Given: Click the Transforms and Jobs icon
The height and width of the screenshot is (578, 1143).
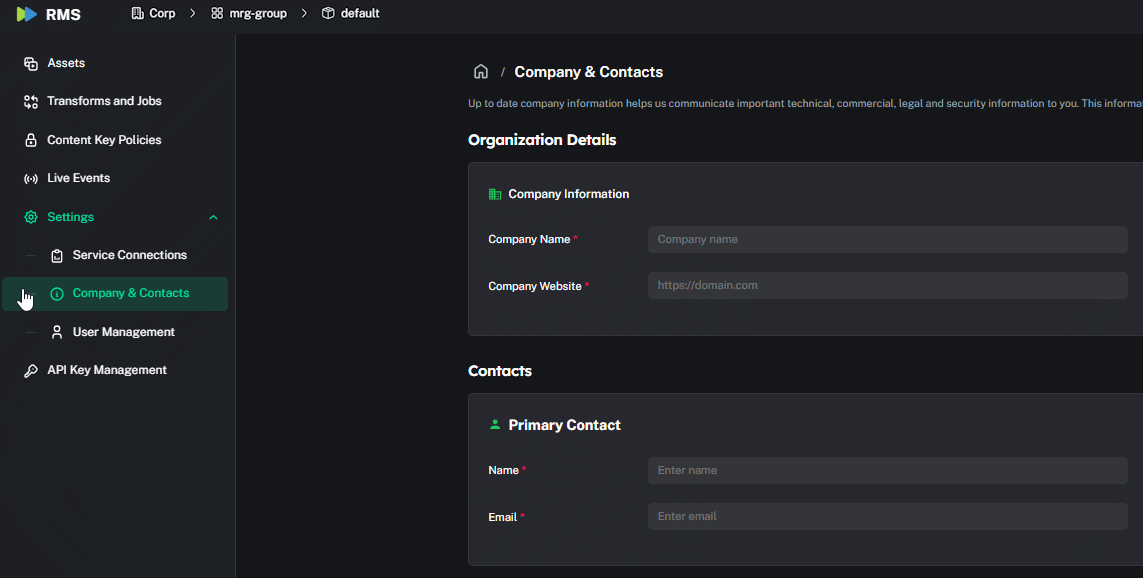Looking at the screenshot, I should (x=31, y=101).
